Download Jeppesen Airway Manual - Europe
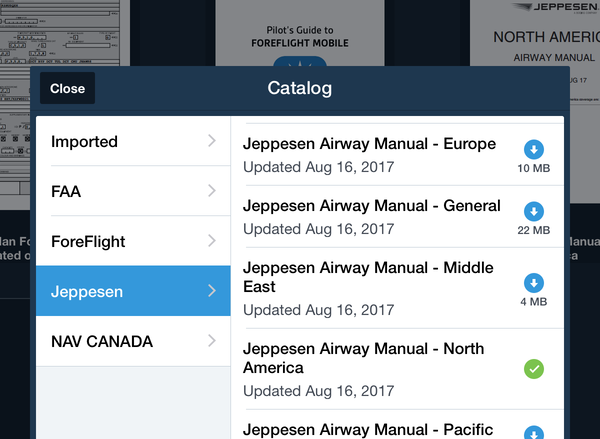Viewport: 600px width, 439px height. (534, 150)
